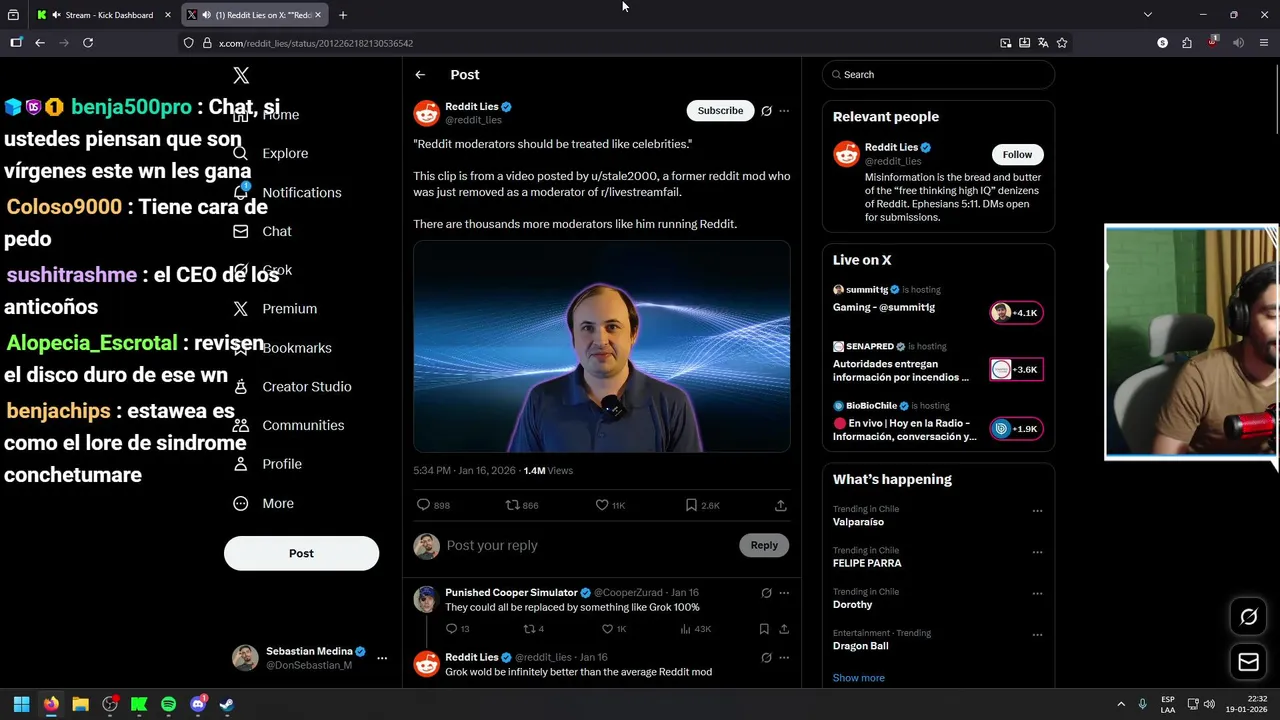Reload the page

point(88,43)
